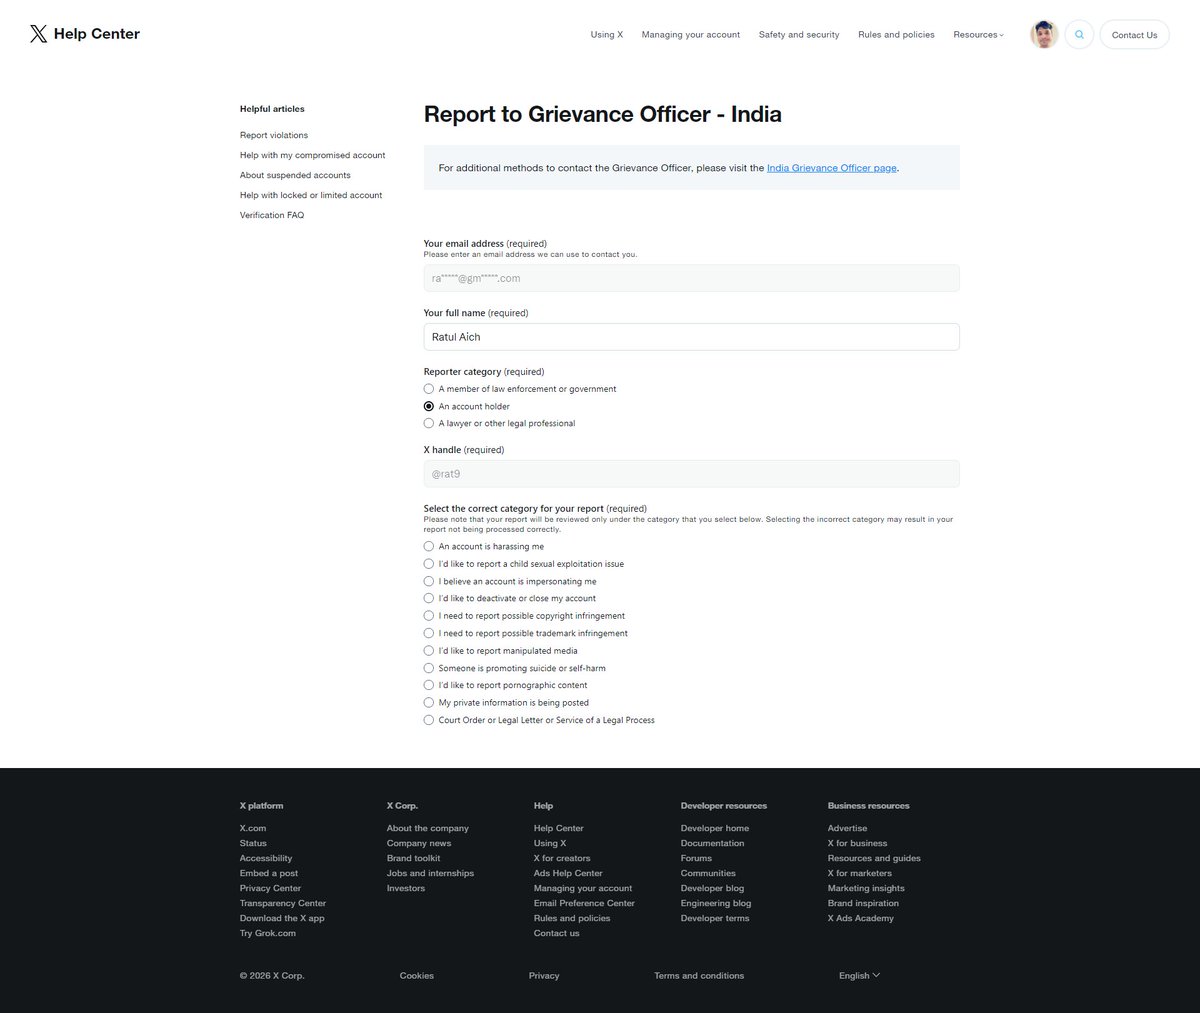Open Investors footer link
The width and height of the screenshot is (1200, 1013).
[x=406, y=888]
